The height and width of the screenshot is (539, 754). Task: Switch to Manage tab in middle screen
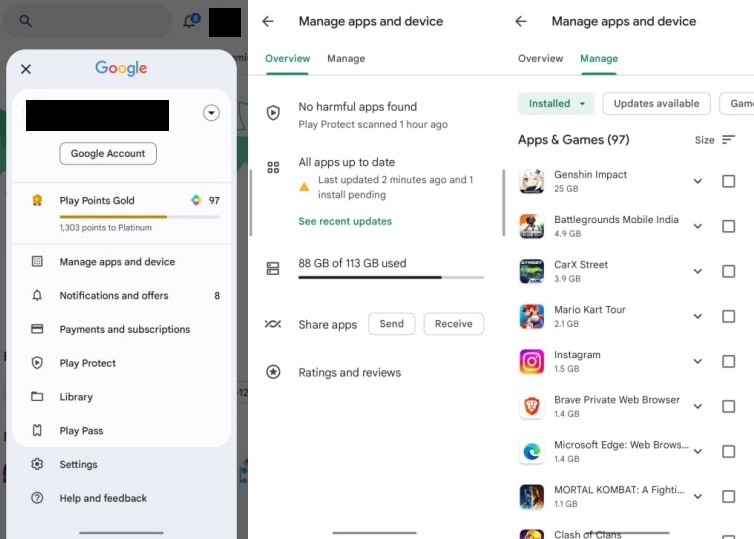(x=346, y=59)
